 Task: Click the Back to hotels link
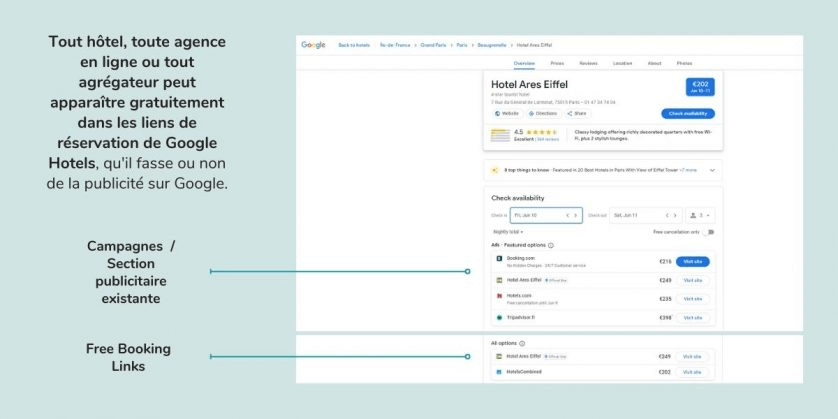coord(354,45)
